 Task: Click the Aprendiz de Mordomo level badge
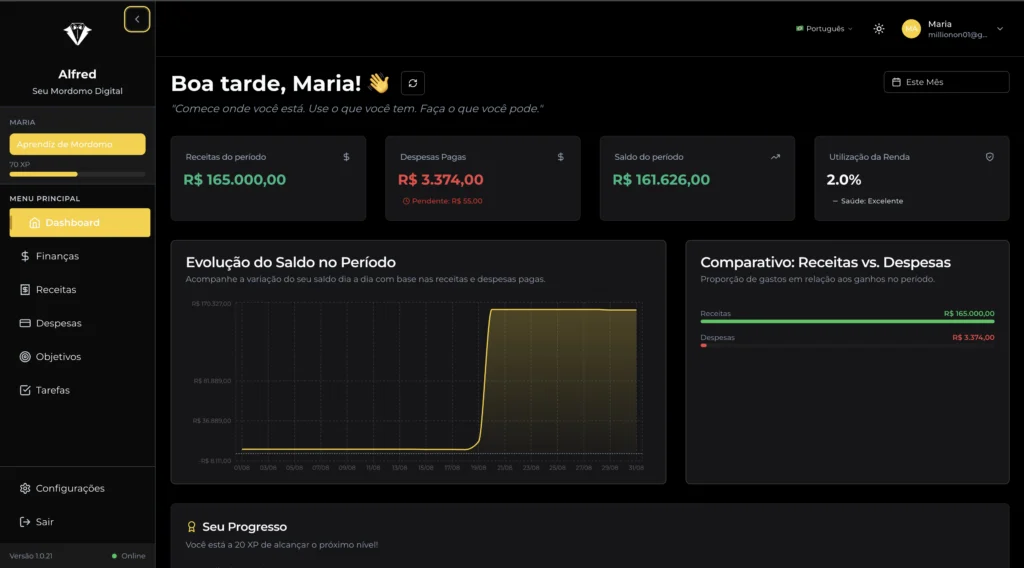coord(77,144)
